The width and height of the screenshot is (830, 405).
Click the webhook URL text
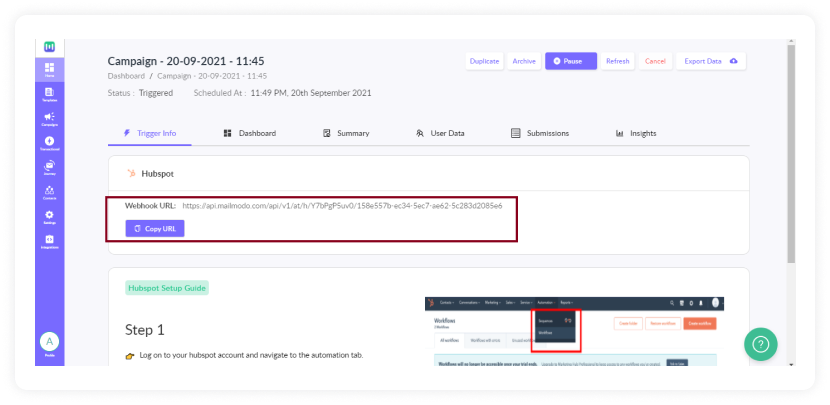(342, 205)
